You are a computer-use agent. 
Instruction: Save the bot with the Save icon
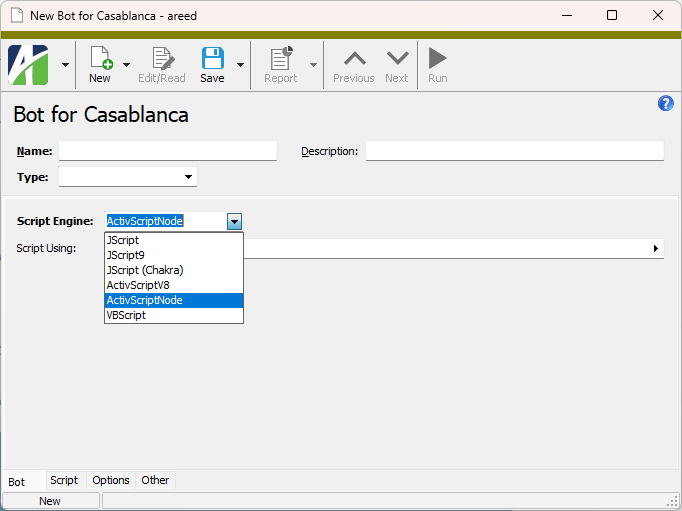[212, 65]
